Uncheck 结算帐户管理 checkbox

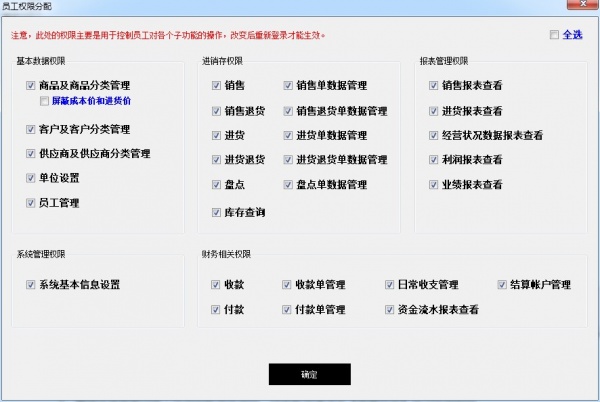tap(502, 285)
